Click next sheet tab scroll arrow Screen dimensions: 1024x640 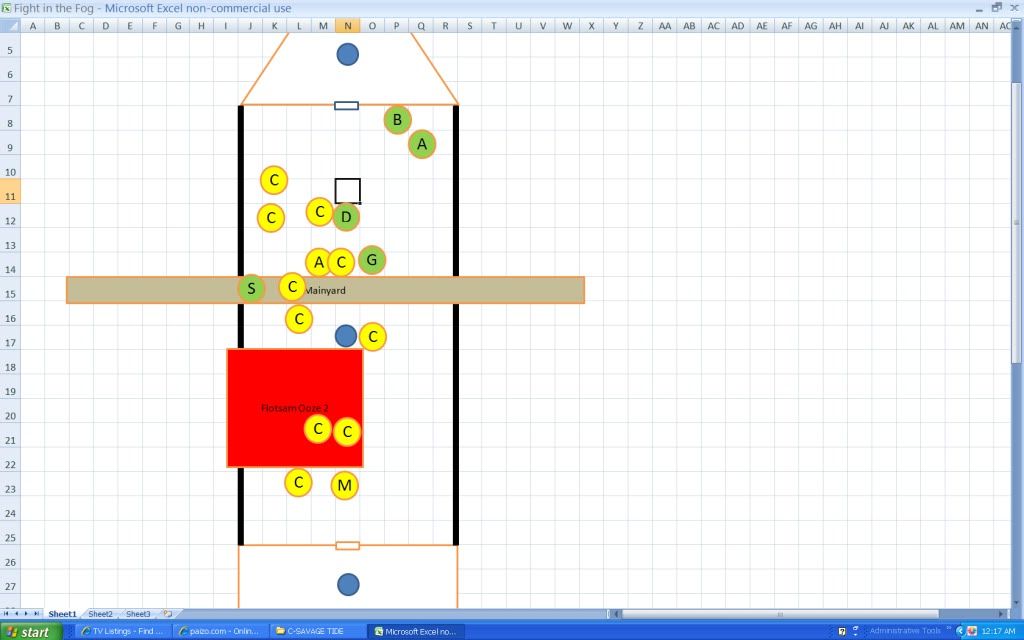[x=26, y=614]
